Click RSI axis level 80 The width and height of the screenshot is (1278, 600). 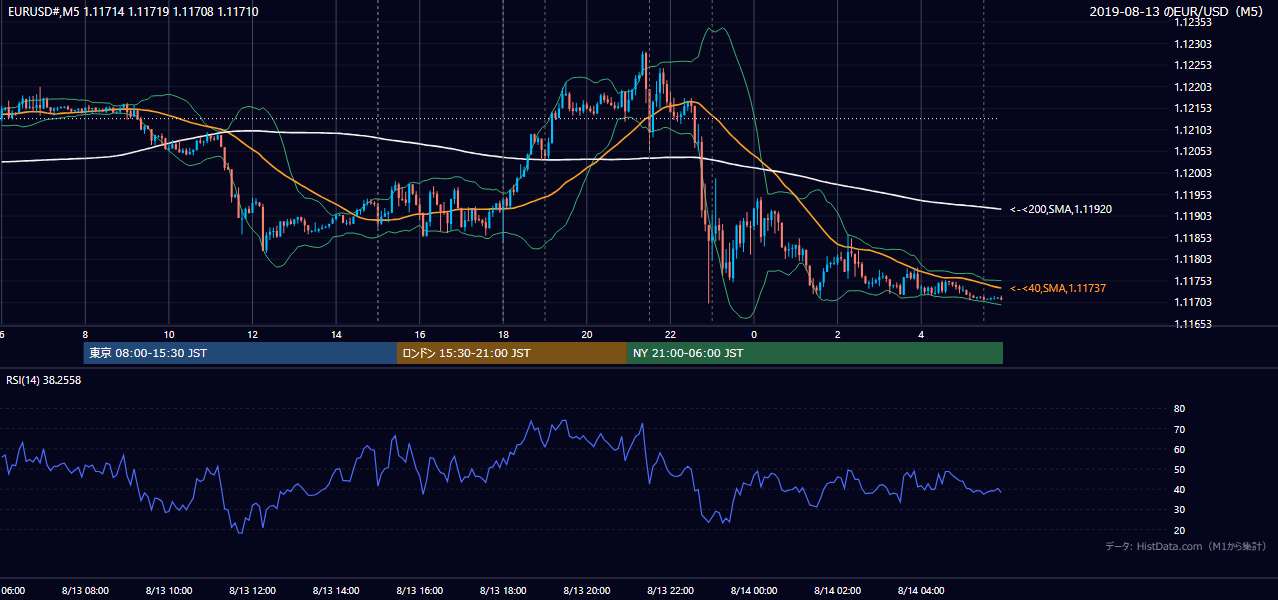[x=1179, y=409]
